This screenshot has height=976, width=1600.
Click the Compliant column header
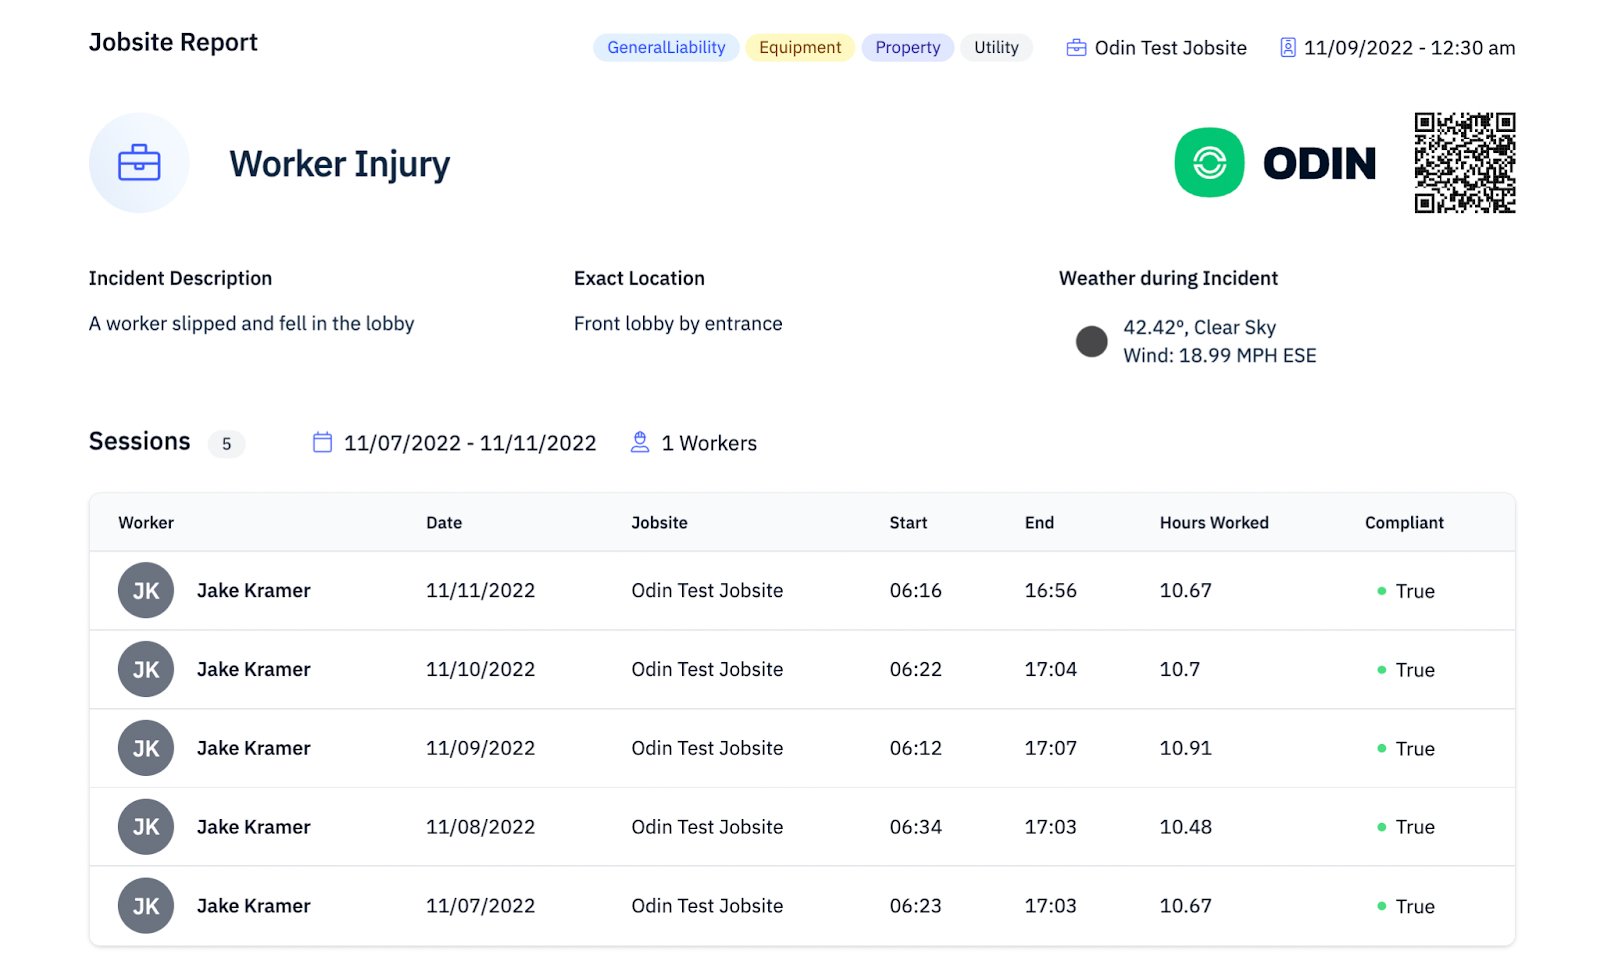(x=1404, y=522)
